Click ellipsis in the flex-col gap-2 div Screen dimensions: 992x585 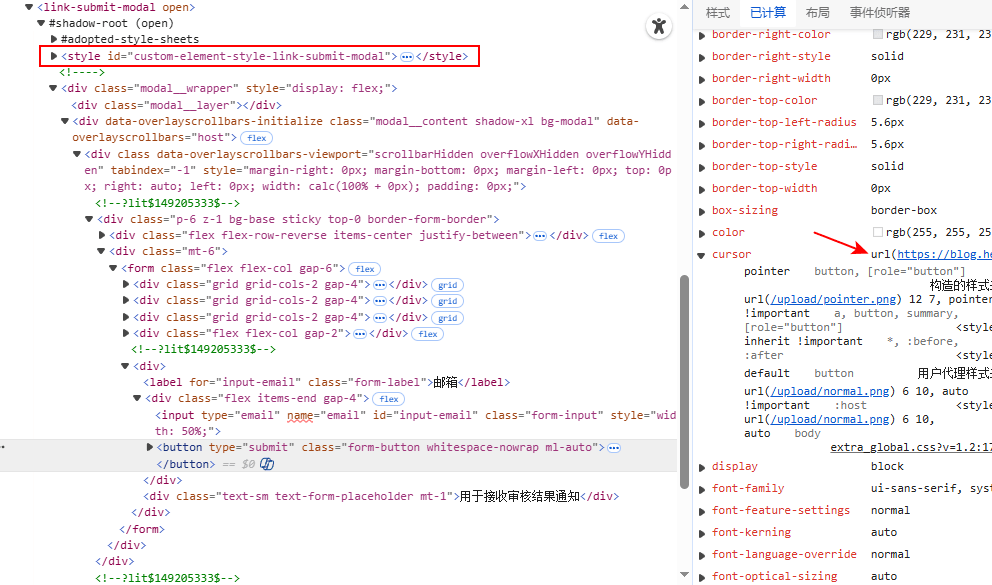tap(359, 333)
